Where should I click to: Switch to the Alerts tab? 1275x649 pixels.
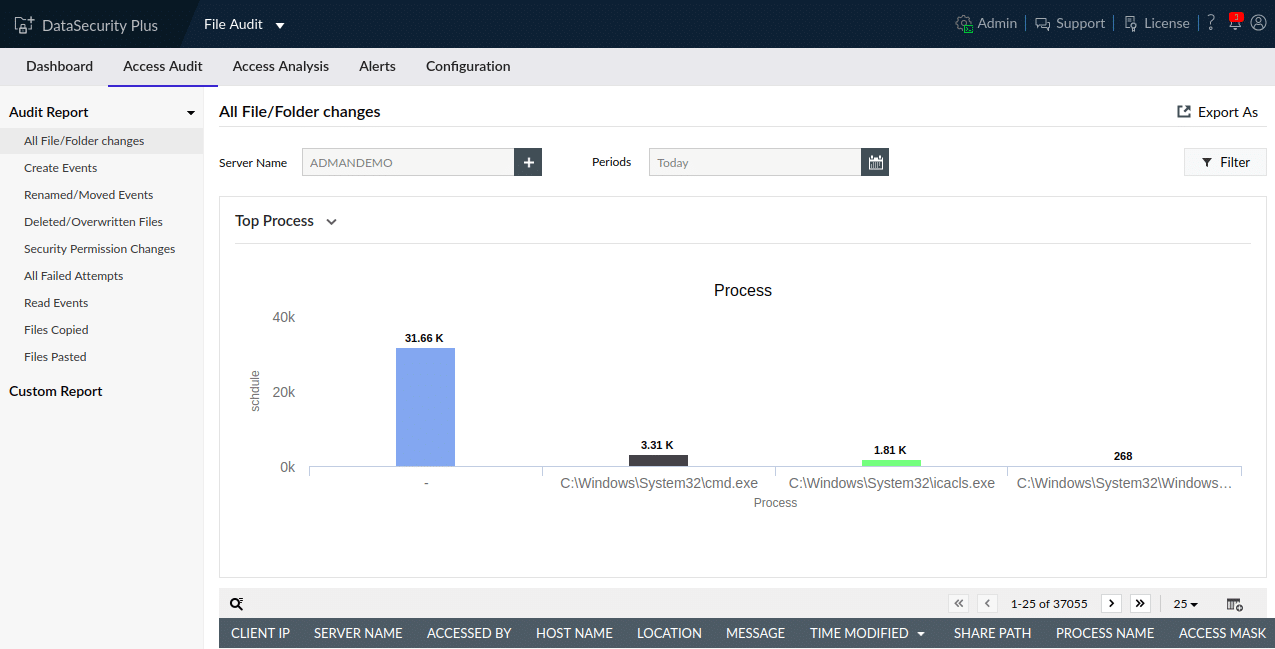377,67
